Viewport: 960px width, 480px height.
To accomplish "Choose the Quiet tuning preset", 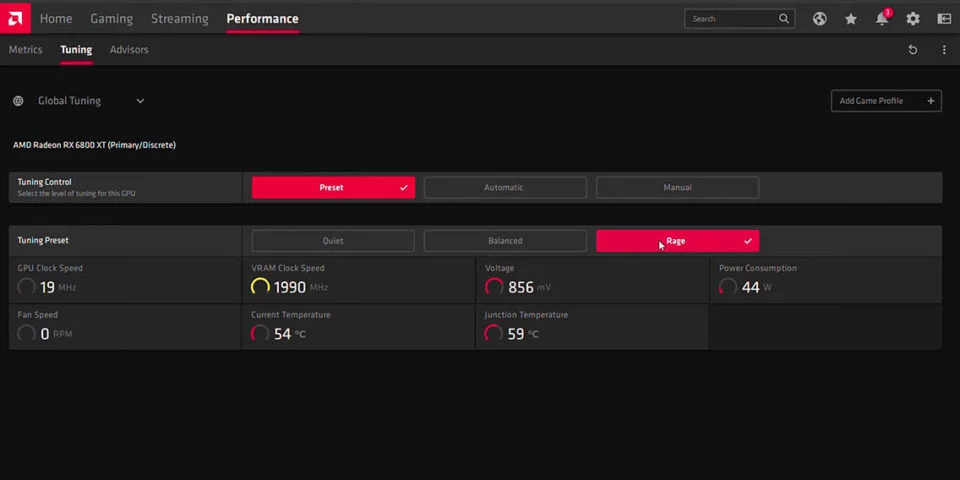I will 333,241.
